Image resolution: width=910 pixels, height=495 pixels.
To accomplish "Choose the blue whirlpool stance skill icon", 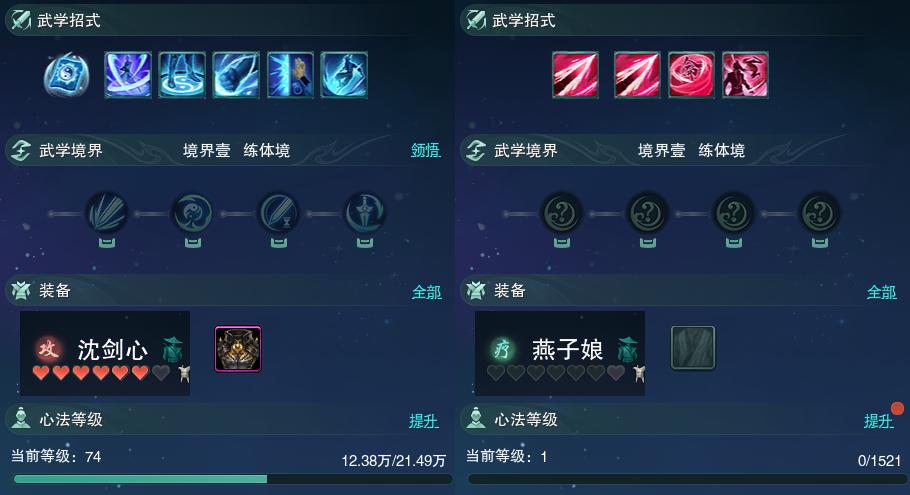I will (182, 75).
